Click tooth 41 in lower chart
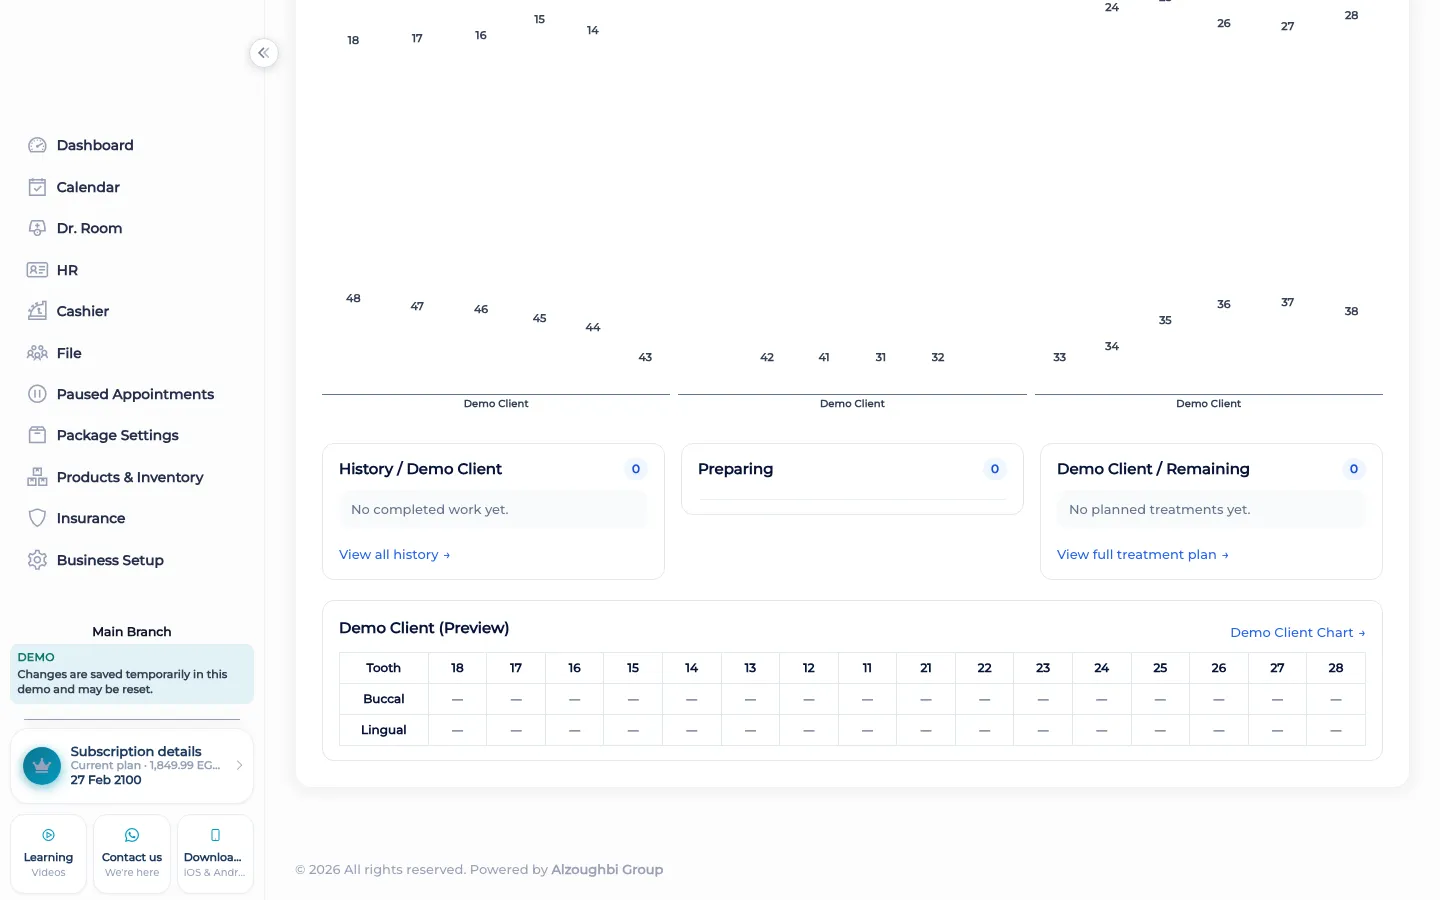 click(824, 358)
